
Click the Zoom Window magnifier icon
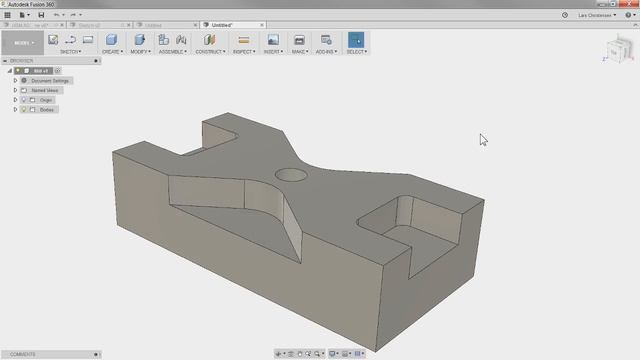coord(317,354)
